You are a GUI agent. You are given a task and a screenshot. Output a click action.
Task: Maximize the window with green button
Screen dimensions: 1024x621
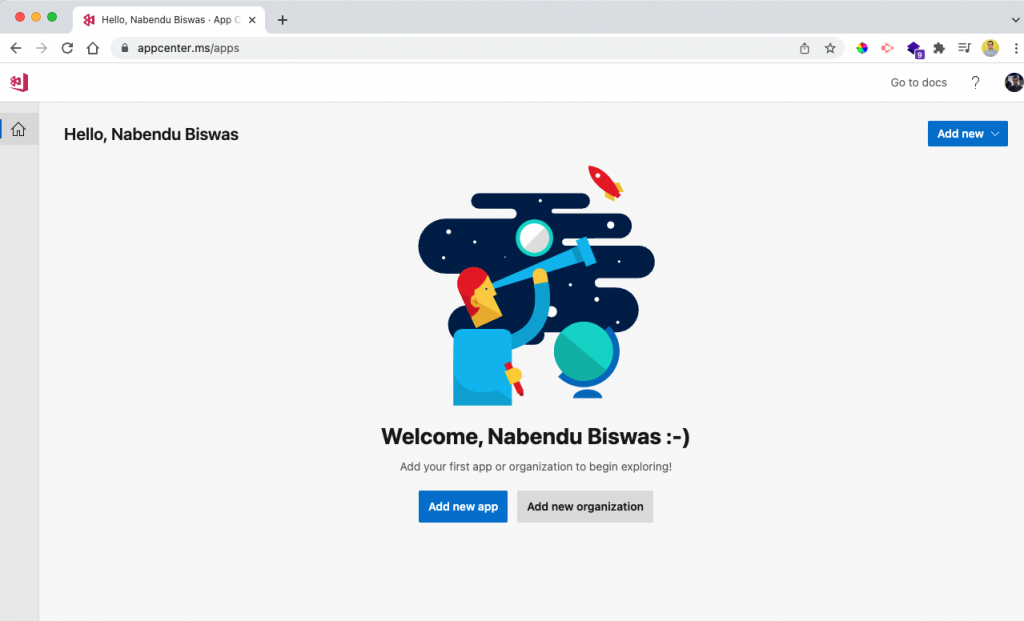[x=52, y=17]
